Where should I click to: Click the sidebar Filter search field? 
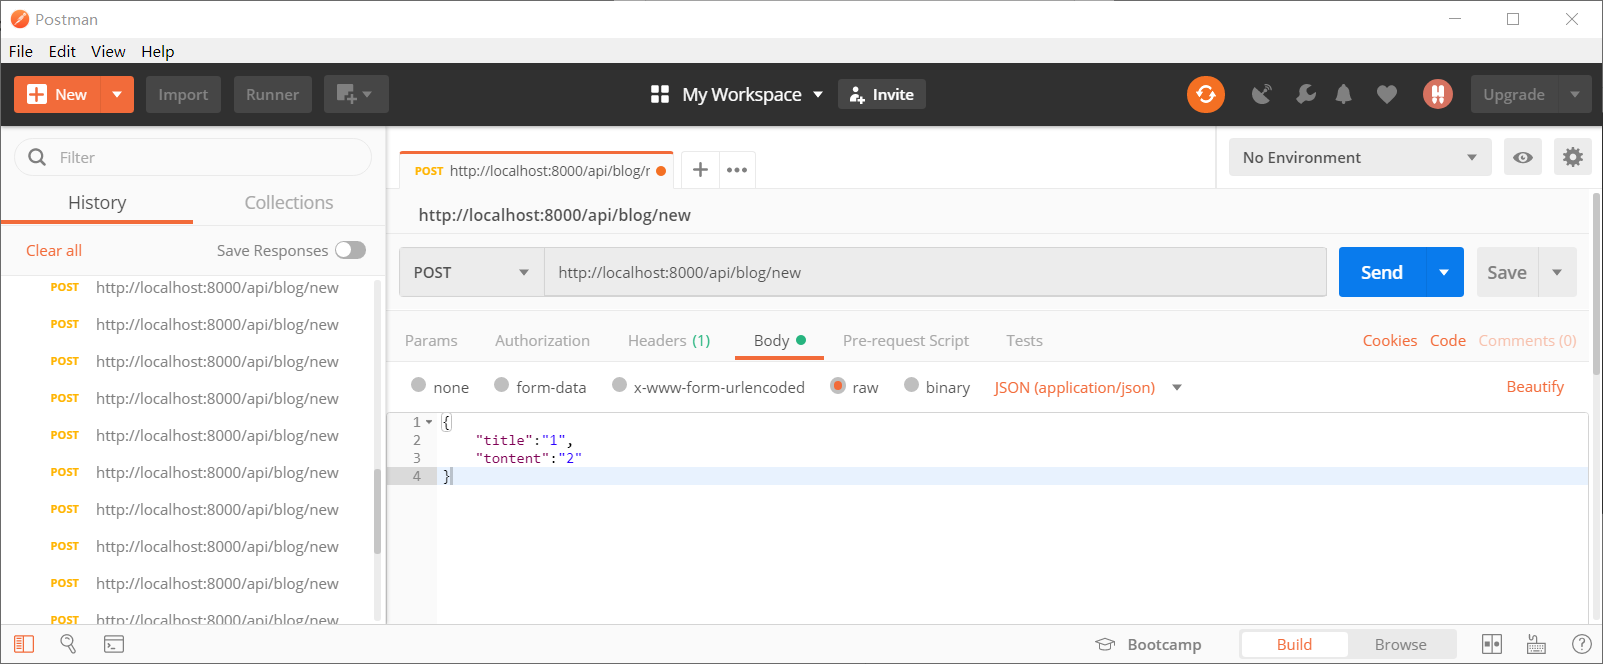200,158
